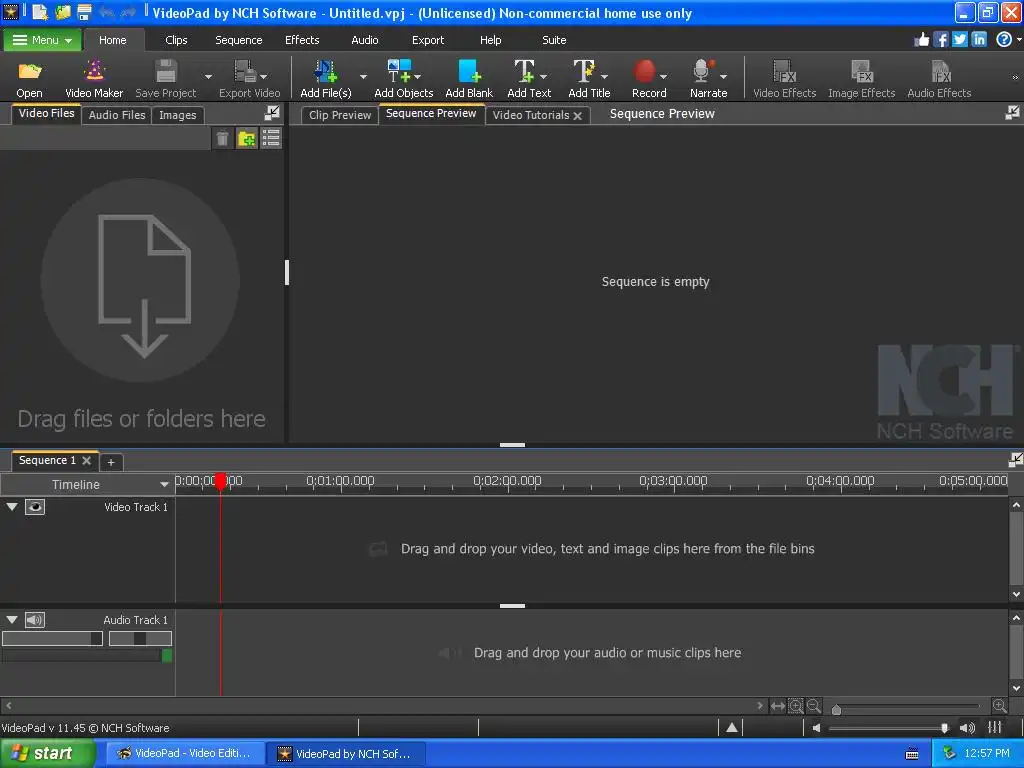Open the Timeline mode dropdown arrow
1024x768 pixels.
point(164,485)
